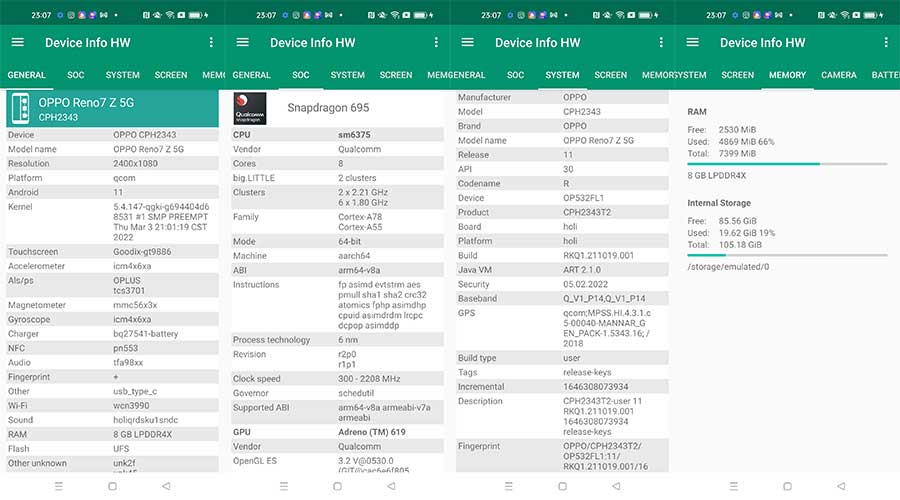This screenshot has width=900, height=500.
Task: Tap Security value 05.02.2022
Action: pyautogui.click(x=584, y=284)
